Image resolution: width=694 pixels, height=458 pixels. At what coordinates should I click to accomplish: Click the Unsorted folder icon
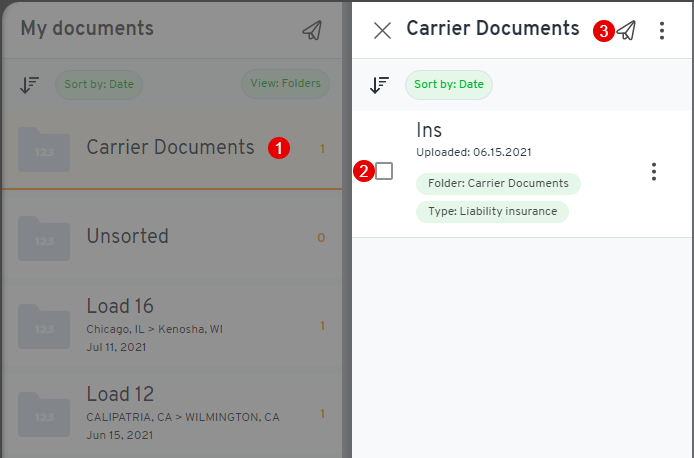click(44, 238)
